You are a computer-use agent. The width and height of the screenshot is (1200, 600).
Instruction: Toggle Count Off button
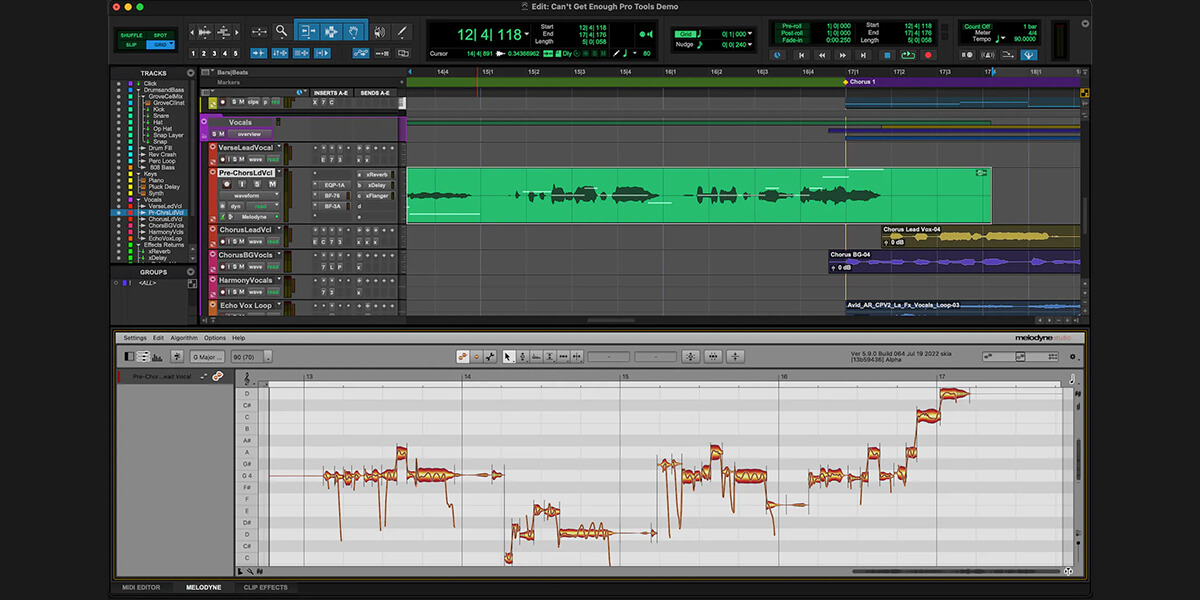pyautogui.click(x=977, y=25)
